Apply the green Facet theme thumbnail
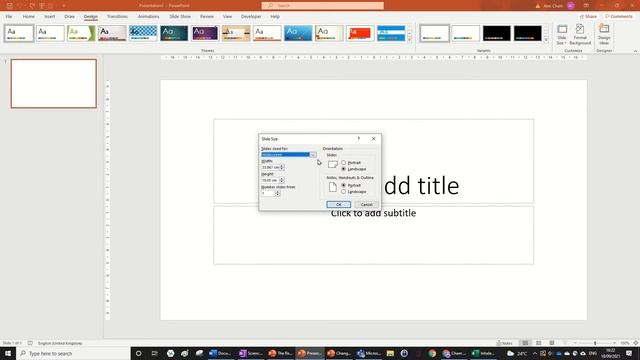This screenshot has height=360, width=640. click(x=81, y=33)
